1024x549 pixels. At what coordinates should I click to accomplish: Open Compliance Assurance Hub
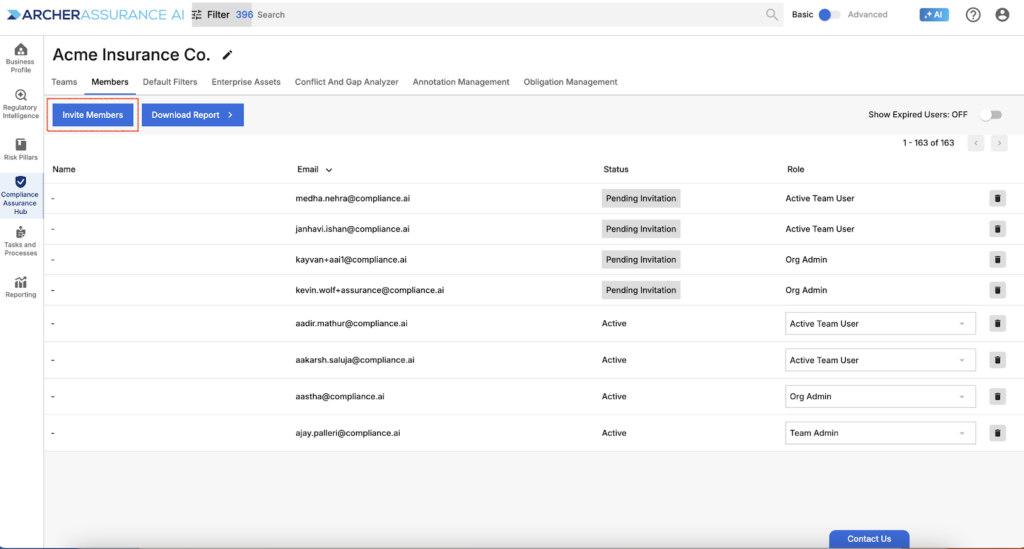coord(20,195)
